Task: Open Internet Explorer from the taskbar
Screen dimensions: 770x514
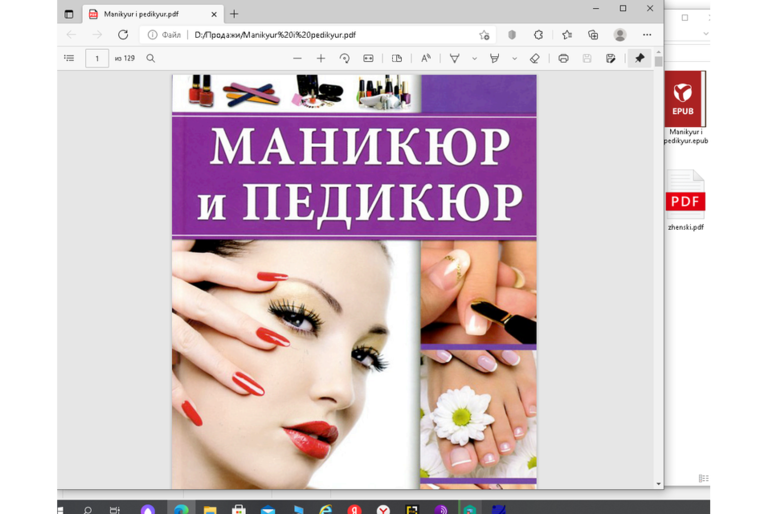Action: tap(326, 510)
